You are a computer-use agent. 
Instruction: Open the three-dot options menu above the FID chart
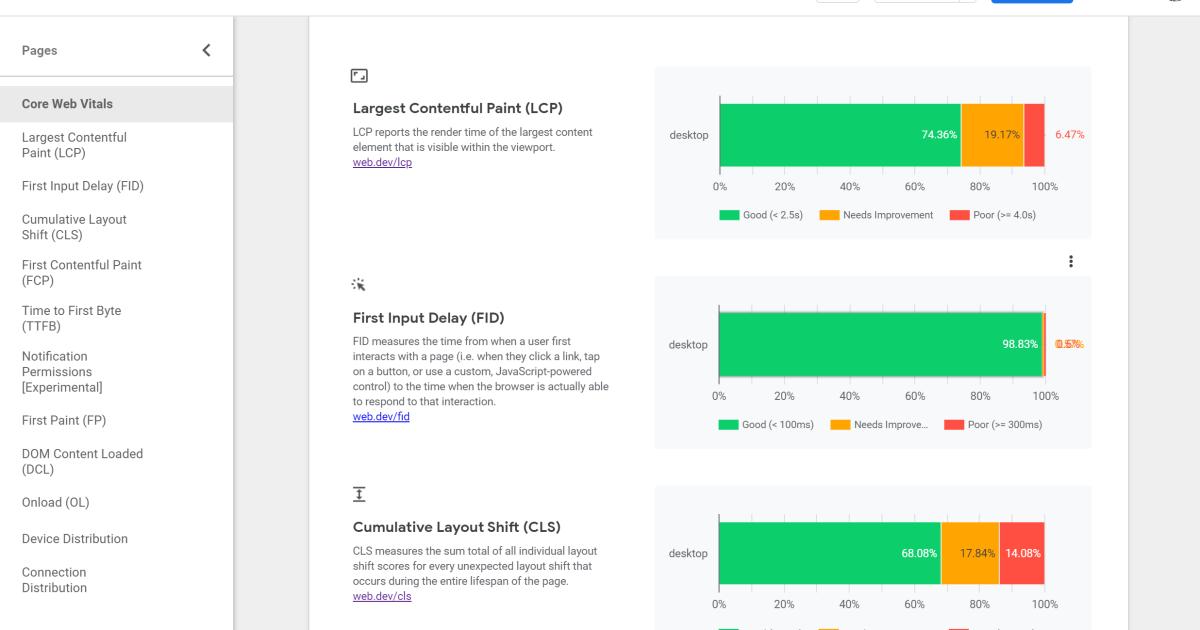tap(1071, 260)
